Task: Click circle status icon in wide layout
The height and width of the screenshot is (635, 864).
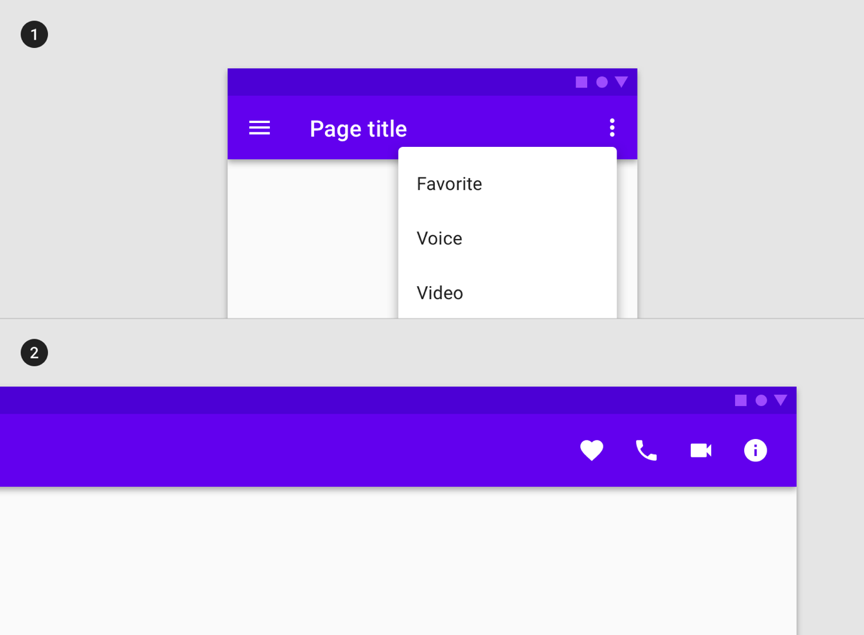Action: pyautogui.click(x=761, y=400)
